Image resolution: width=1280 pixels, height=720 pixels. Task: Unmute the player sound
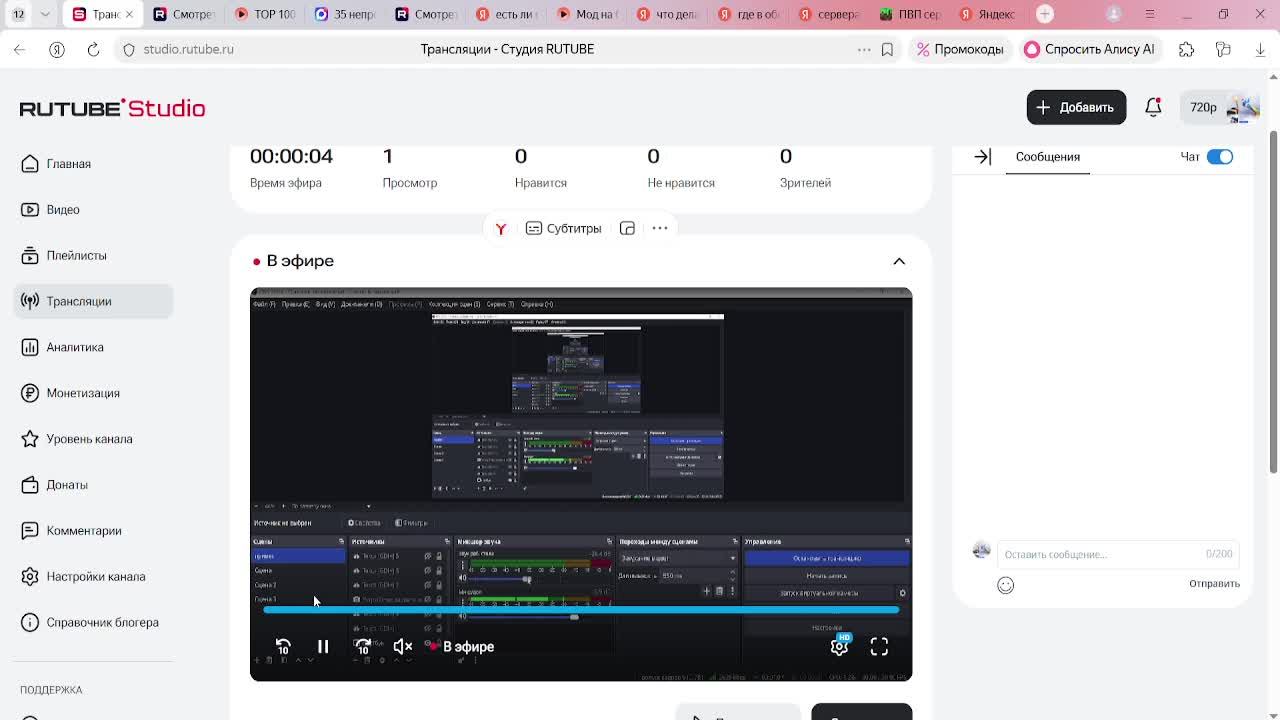tap(403, 647)
